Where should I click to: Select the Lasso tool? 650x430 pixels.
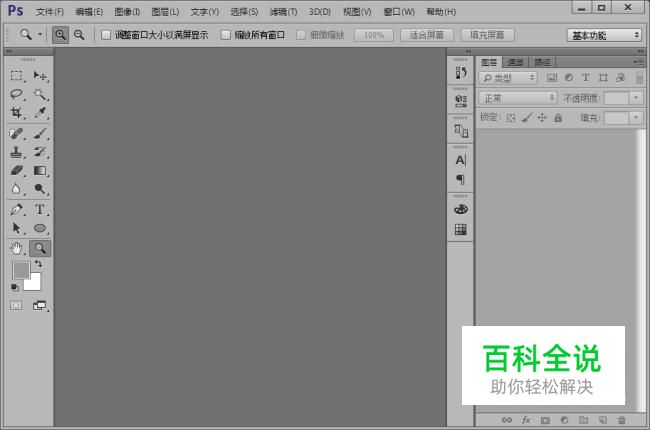pos(16,94)
